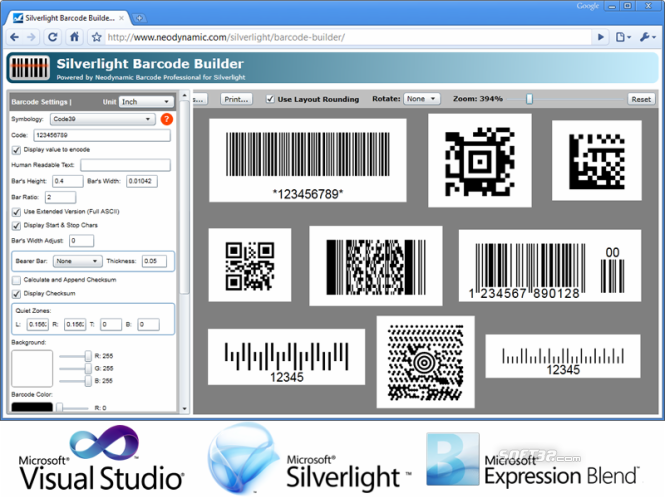Viewport: 665px width, 498px height.
Task: Click the black Barcode Color swatch
Action: coord(32,407)
